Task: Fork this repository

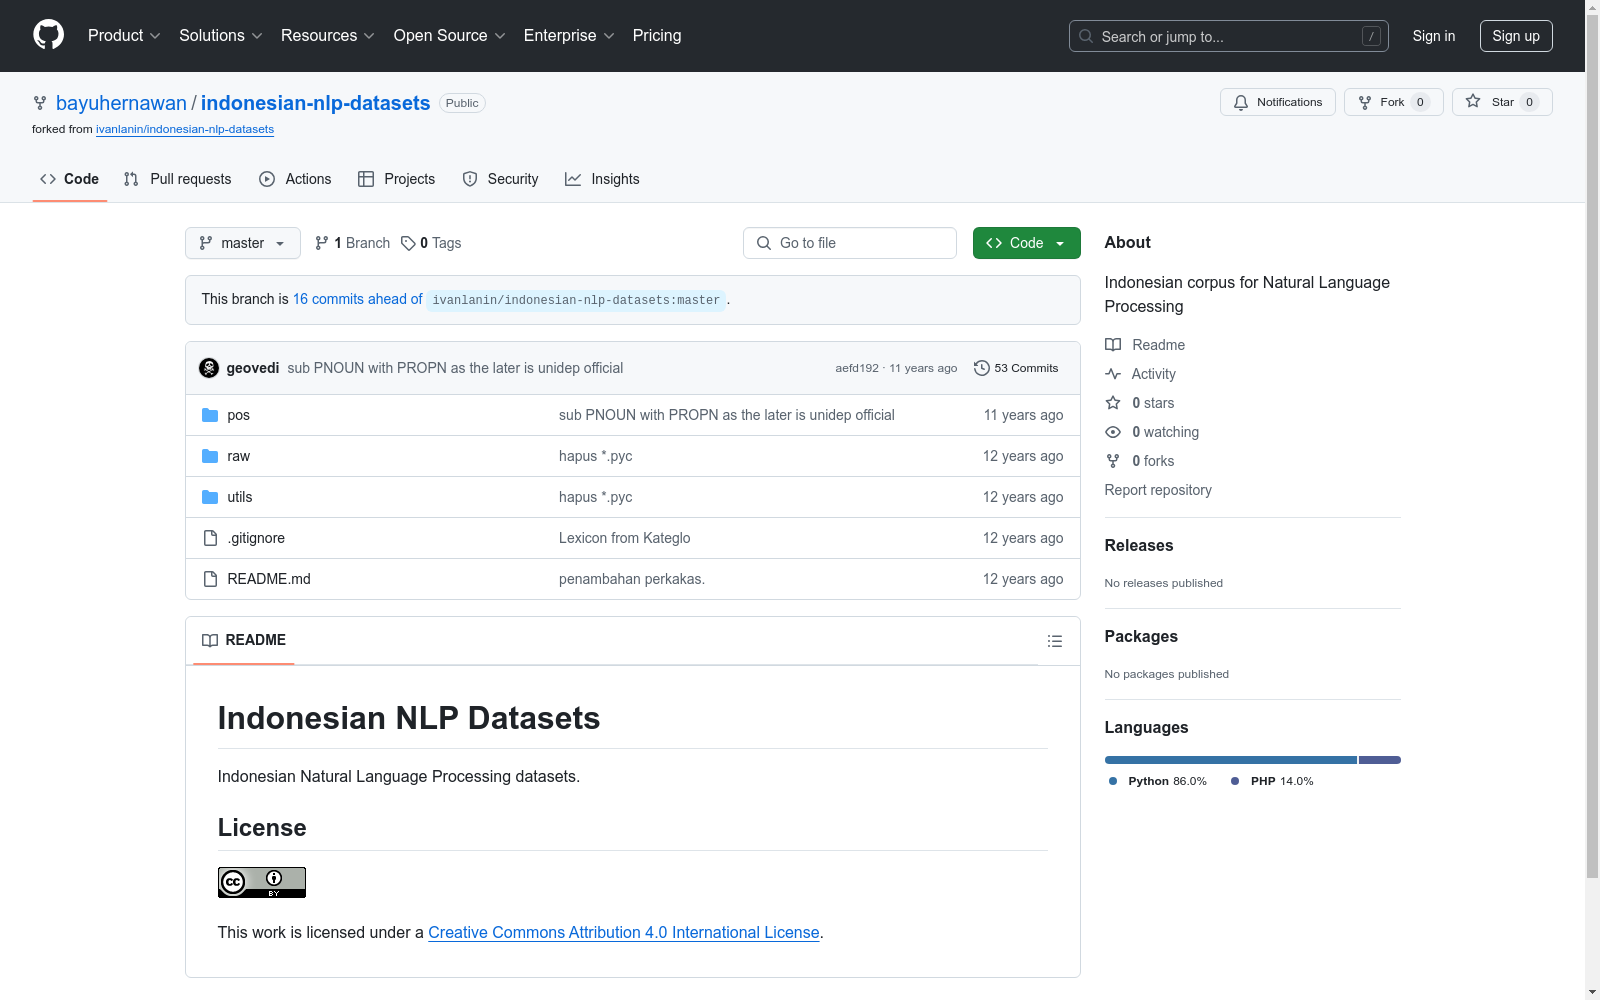Action: pyautogui.click(x=1394, y=102)
